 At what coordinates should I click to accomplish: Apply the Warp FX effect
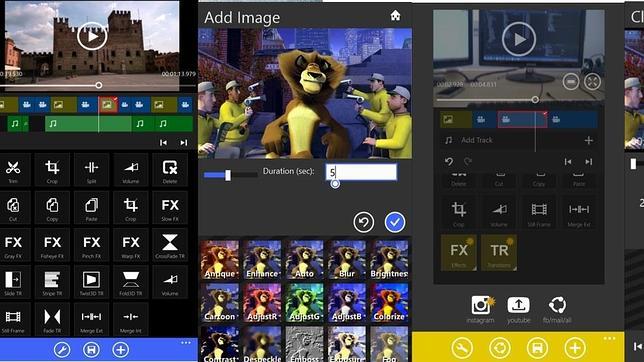[131, 245]
